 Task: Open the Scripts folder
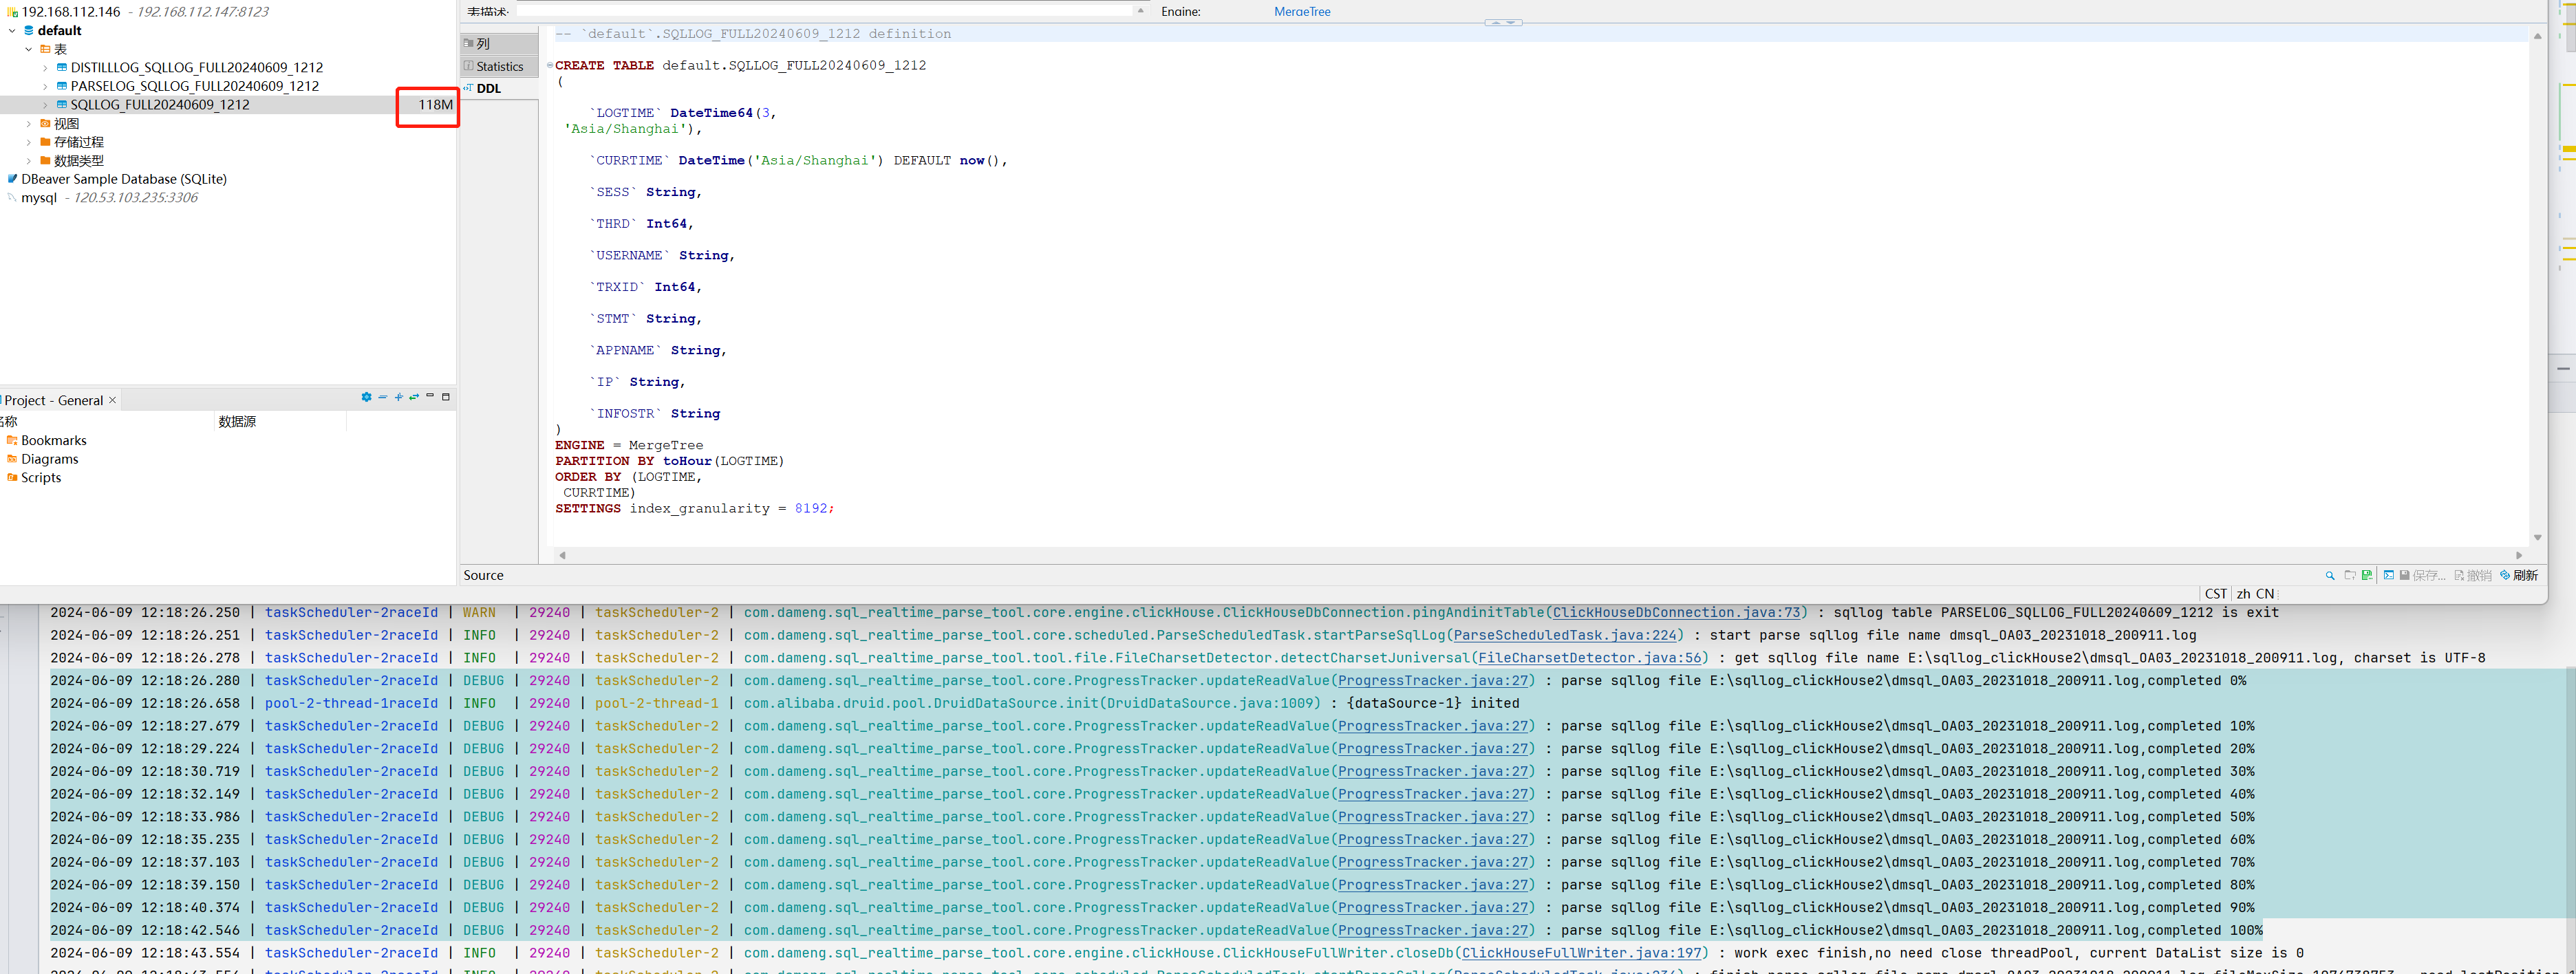41,477
